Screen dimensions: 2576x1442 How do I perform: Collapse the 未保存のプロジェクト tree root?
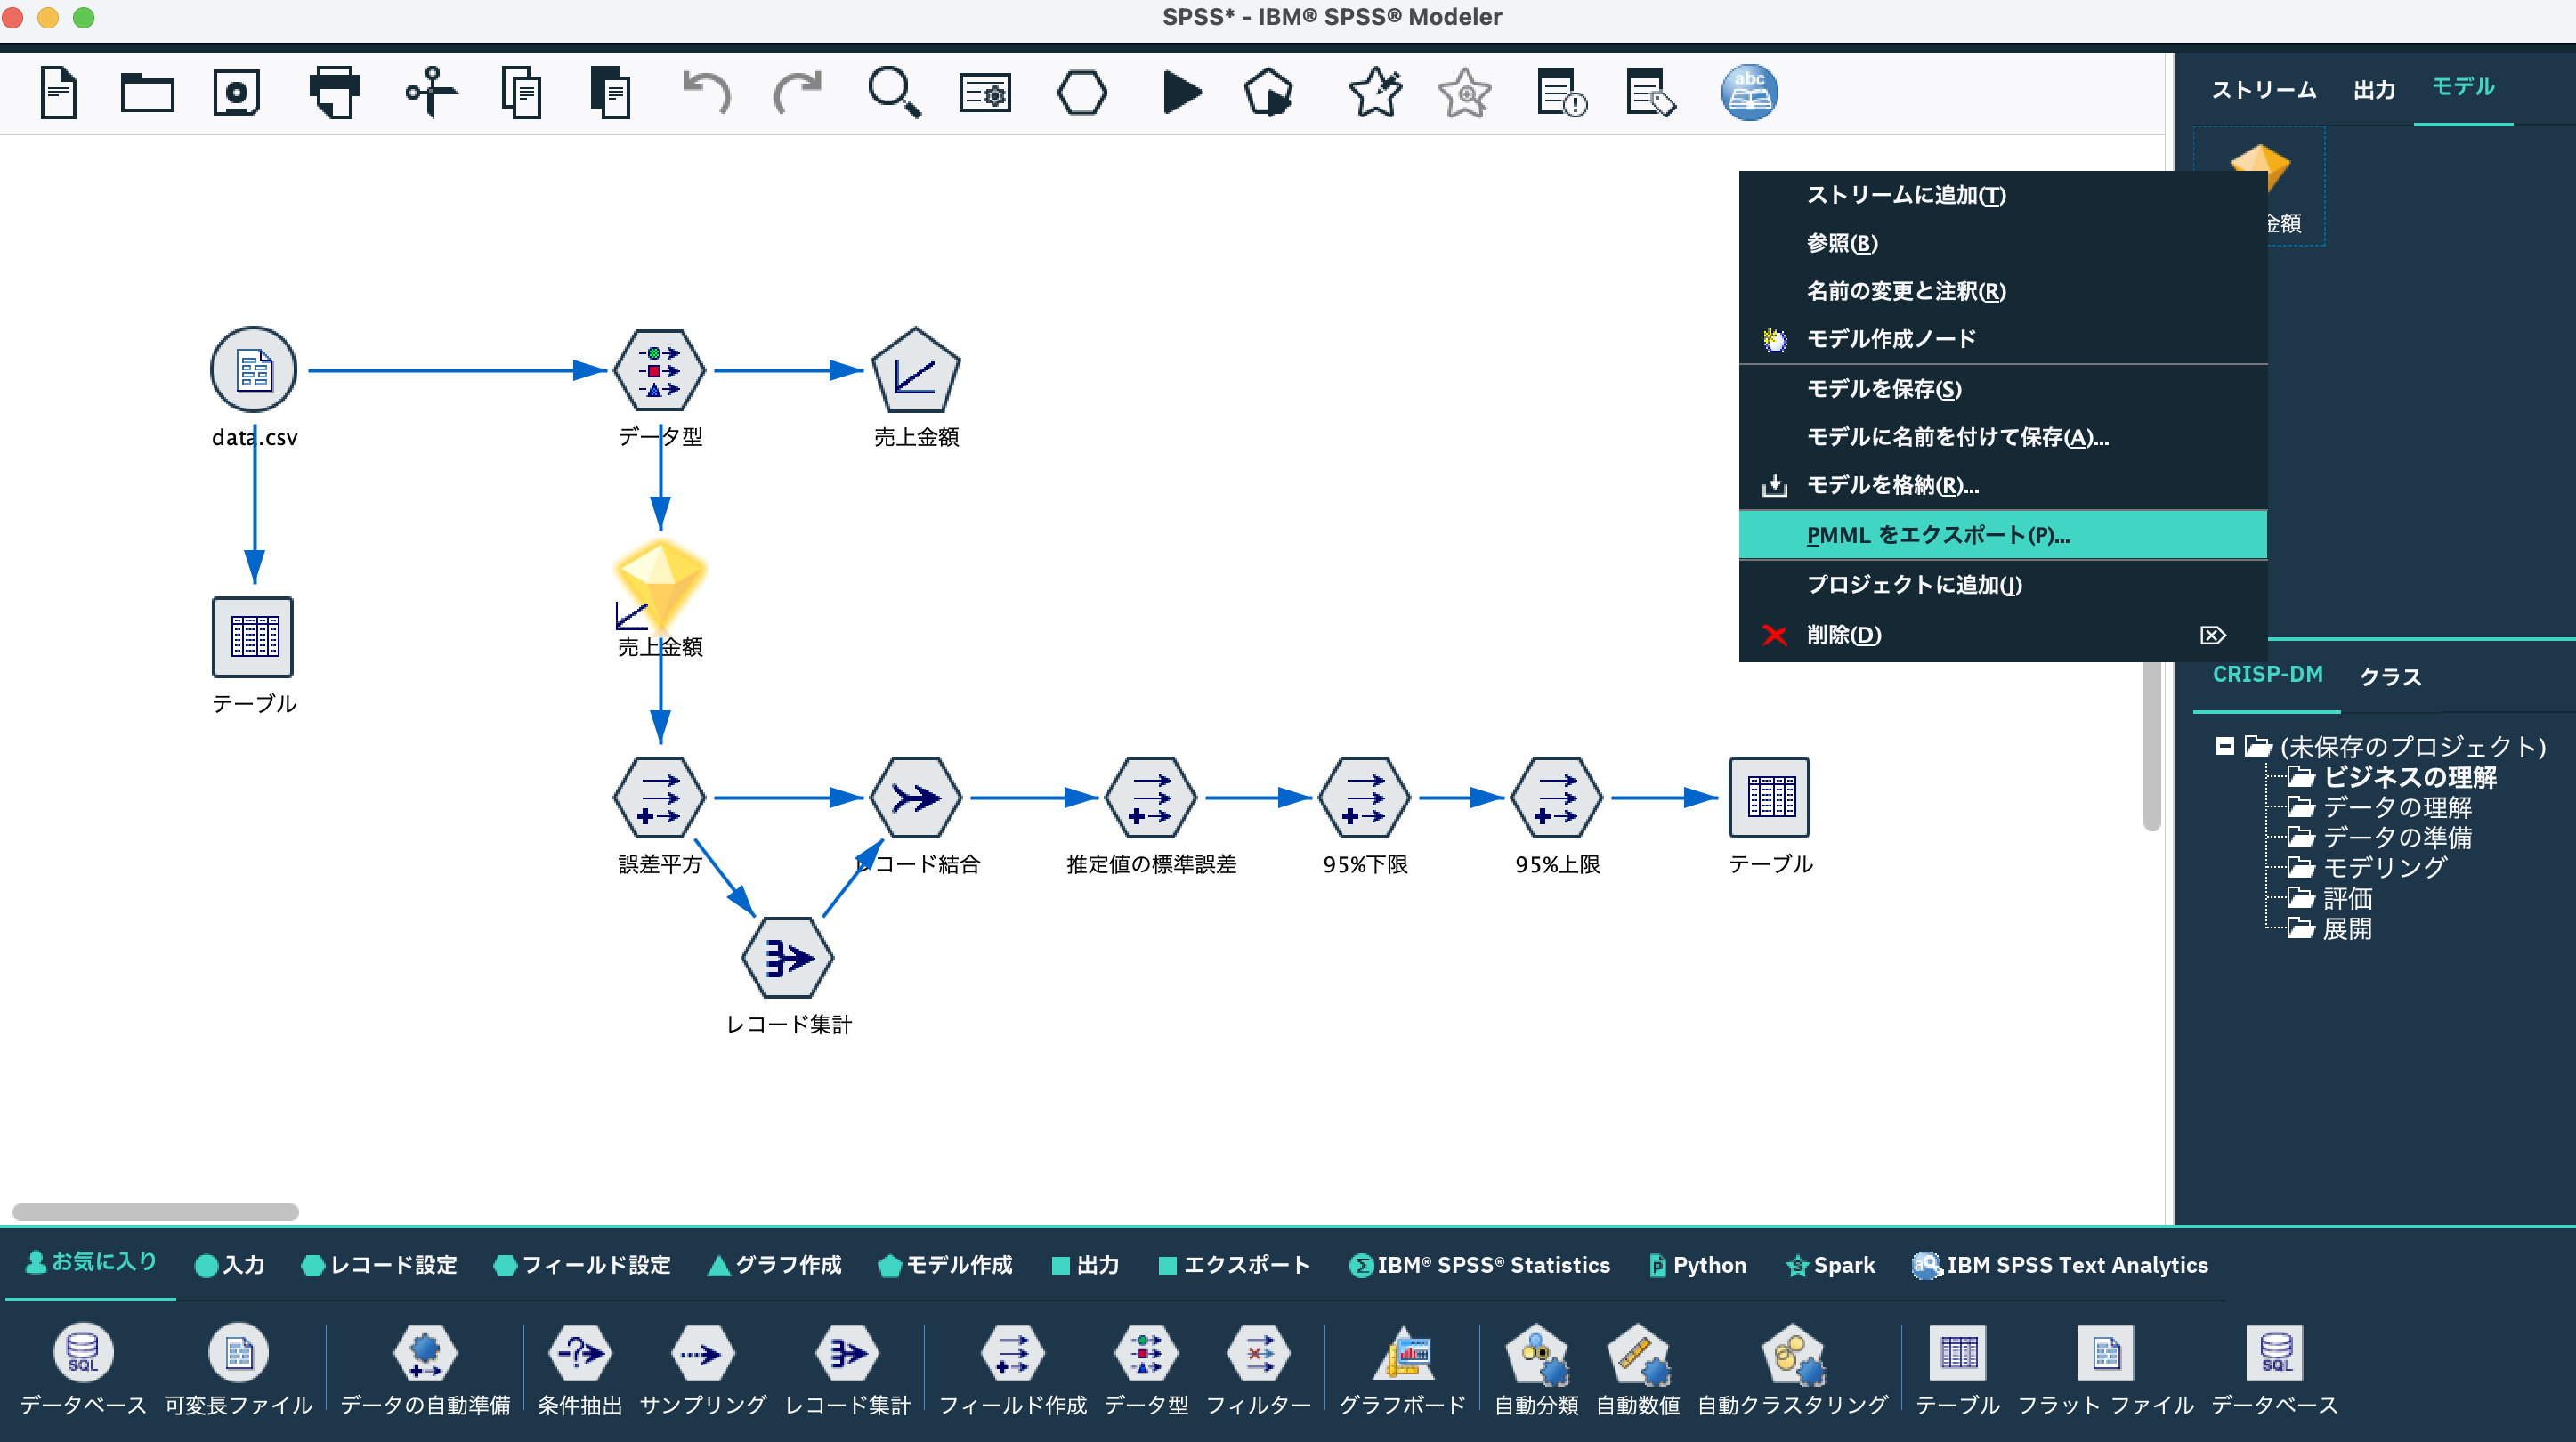2224,746
